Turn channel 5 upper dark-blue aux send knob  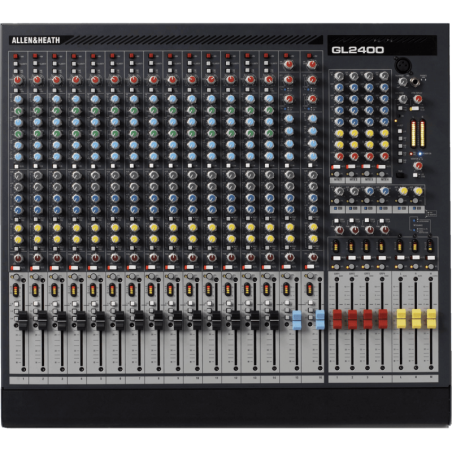click(95, 199)
